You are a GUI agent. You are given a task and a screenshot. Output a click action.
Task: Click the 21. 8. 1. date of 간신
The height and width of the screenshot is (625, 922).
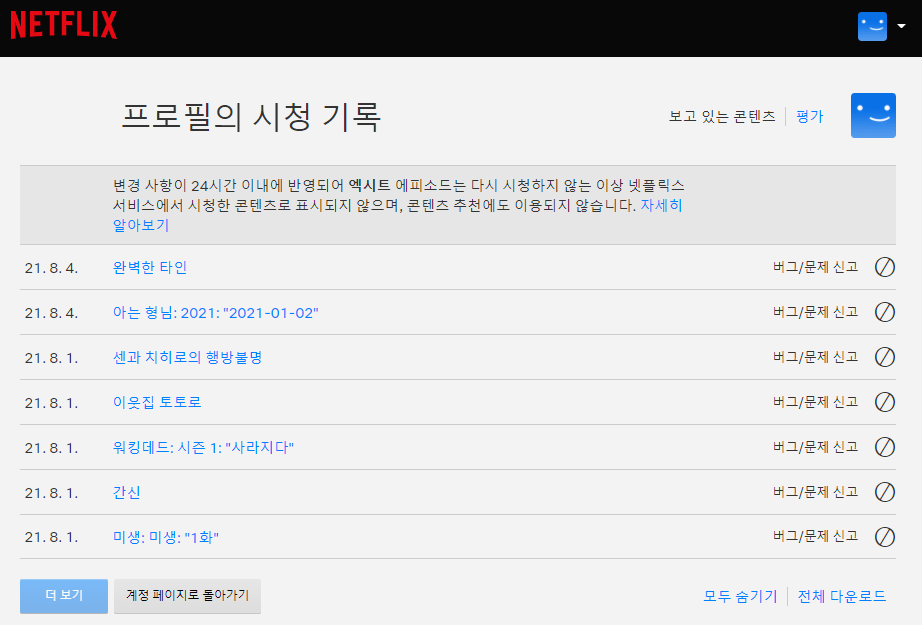(51, 493)
